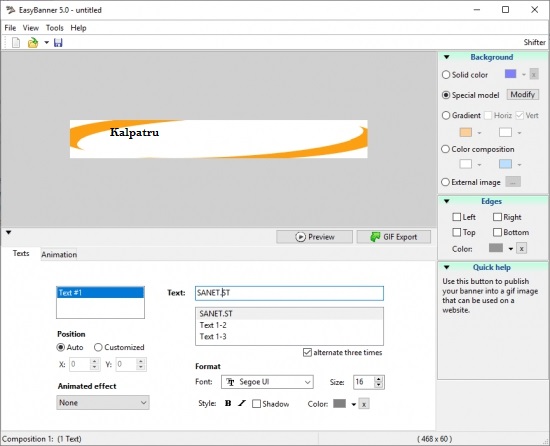
Task: Click the GIF Export button
Action: pyautogui.click(x=394, y=237)
